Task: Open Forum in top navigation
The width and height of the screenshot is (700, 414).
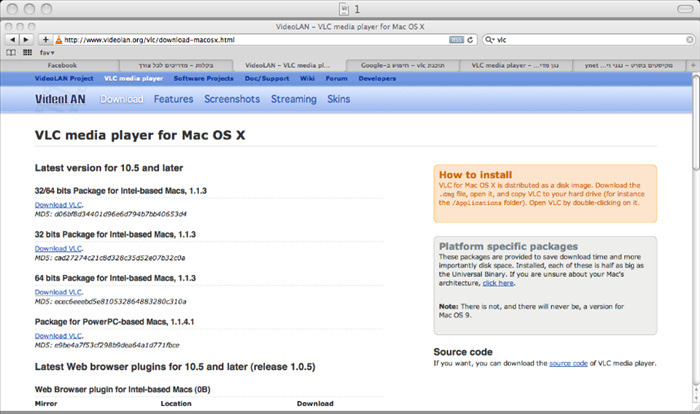Action: point(336,79)
